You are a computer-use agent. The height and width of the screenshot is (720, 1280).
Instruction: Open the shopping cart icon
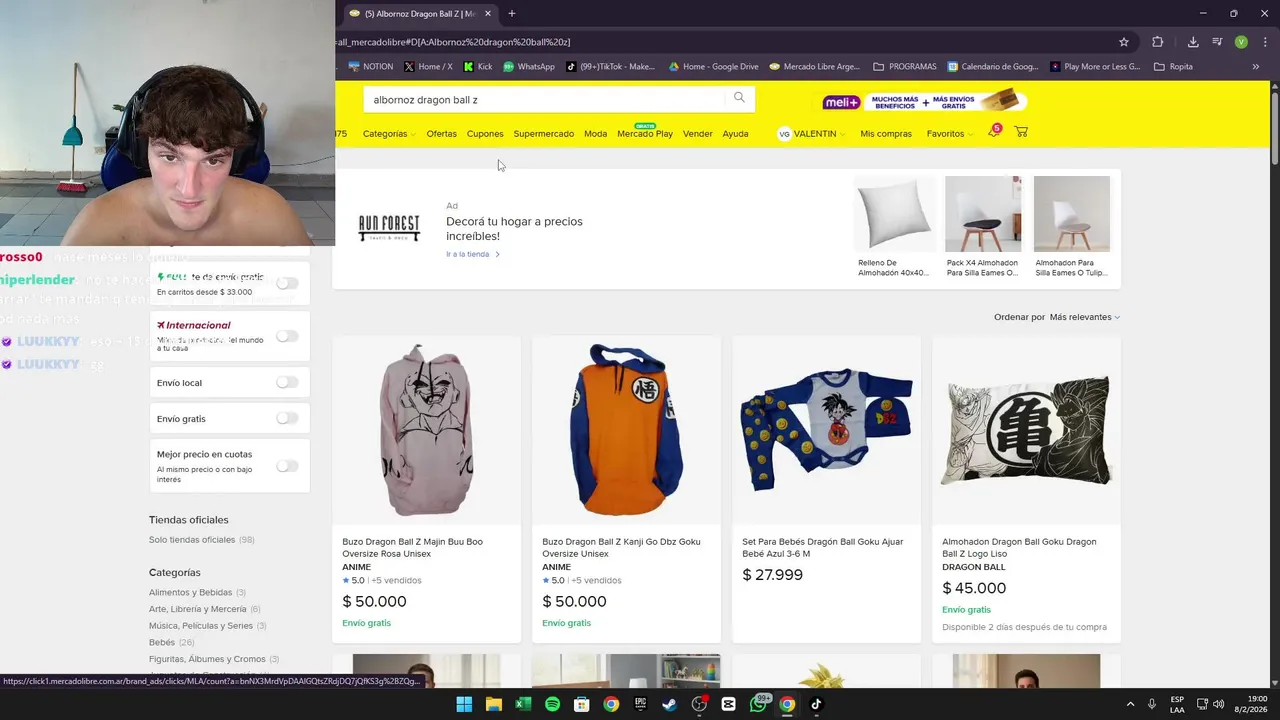coord(1021,132)
